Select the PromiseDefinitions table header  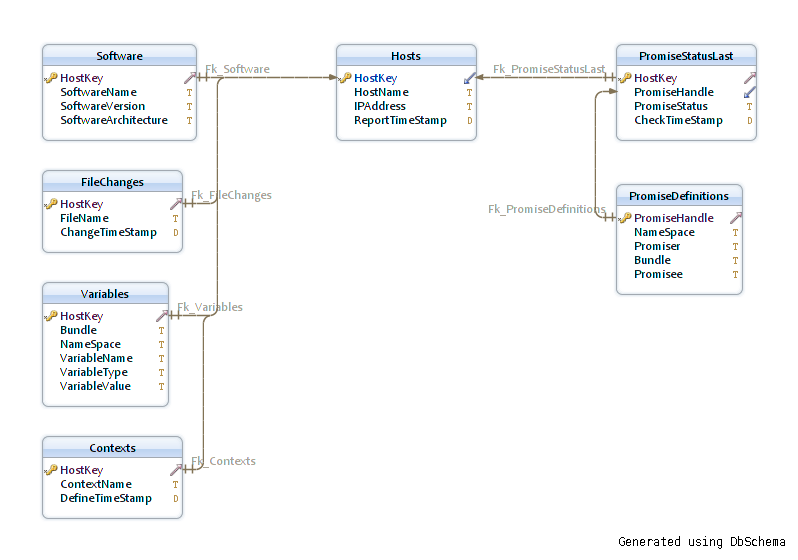[x=679, y=195]
